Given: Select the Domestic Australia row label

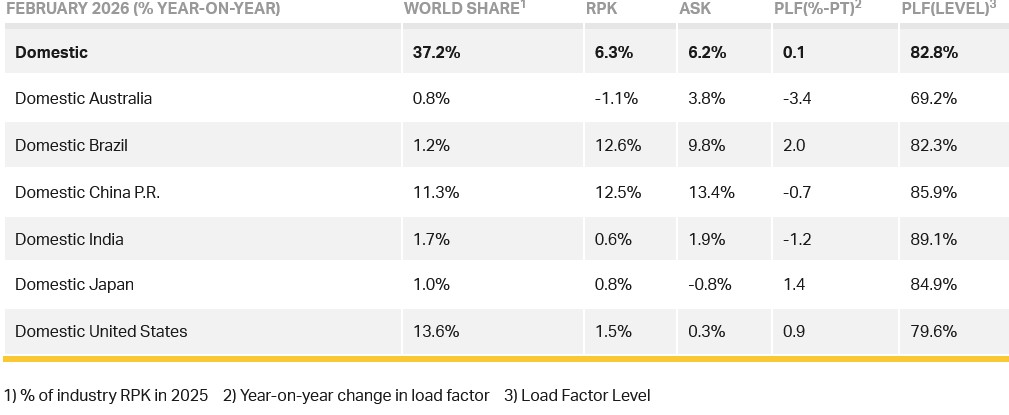Looking at the screenshot, I should (83, 99).
